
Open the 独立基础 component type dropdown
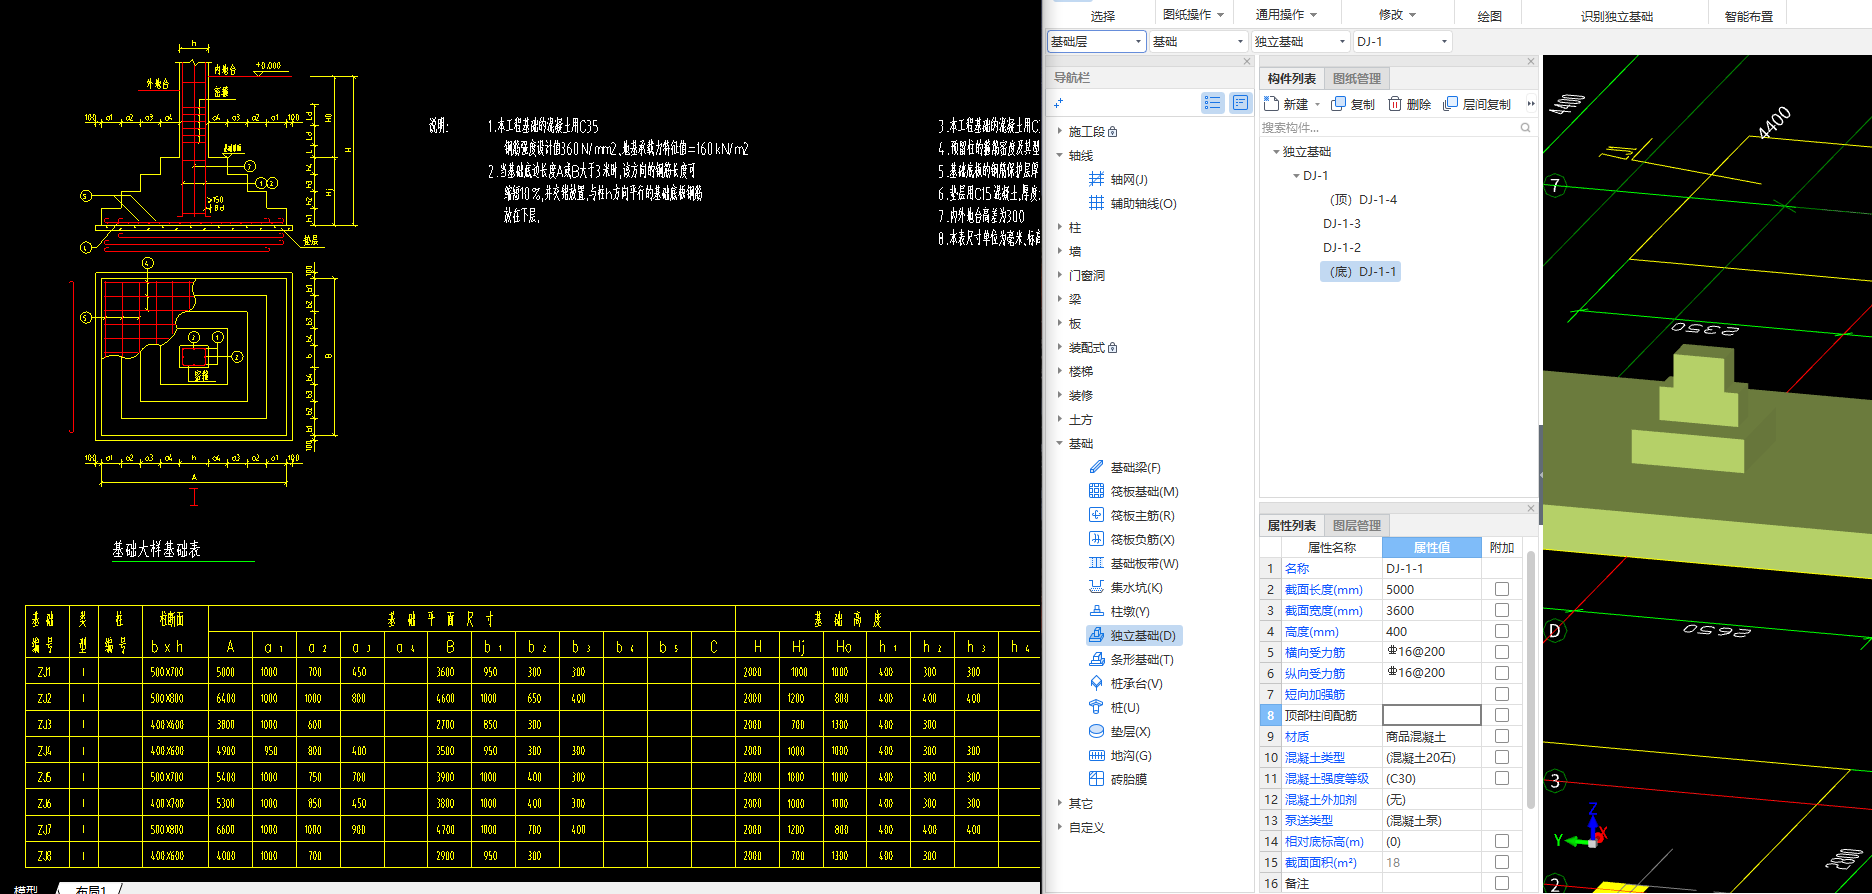pyautogui.click(x=1300, y=41)
